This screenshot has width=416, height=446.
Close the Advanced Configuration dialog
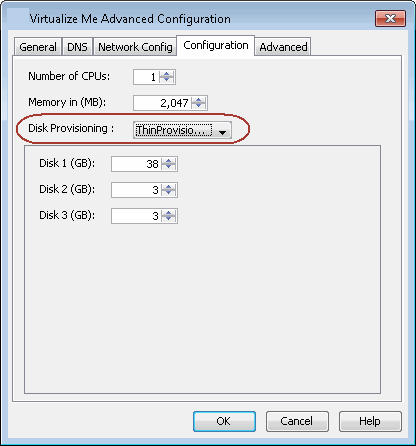(390, 18)
